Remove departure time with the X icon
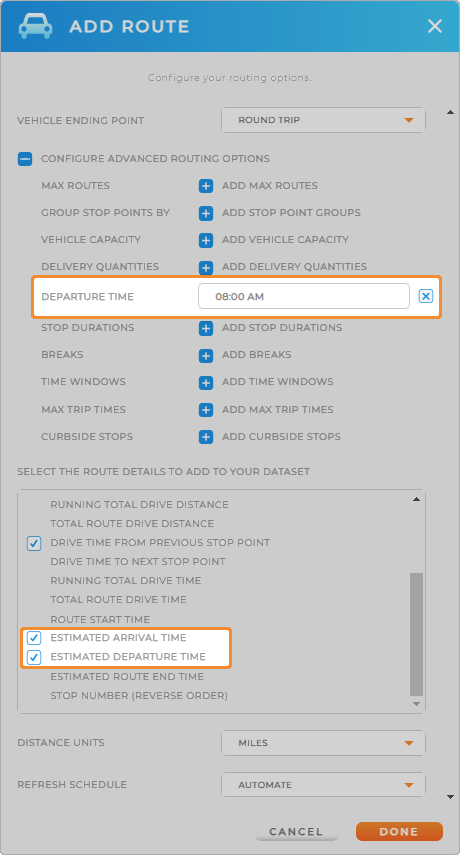 click(426, 296)
